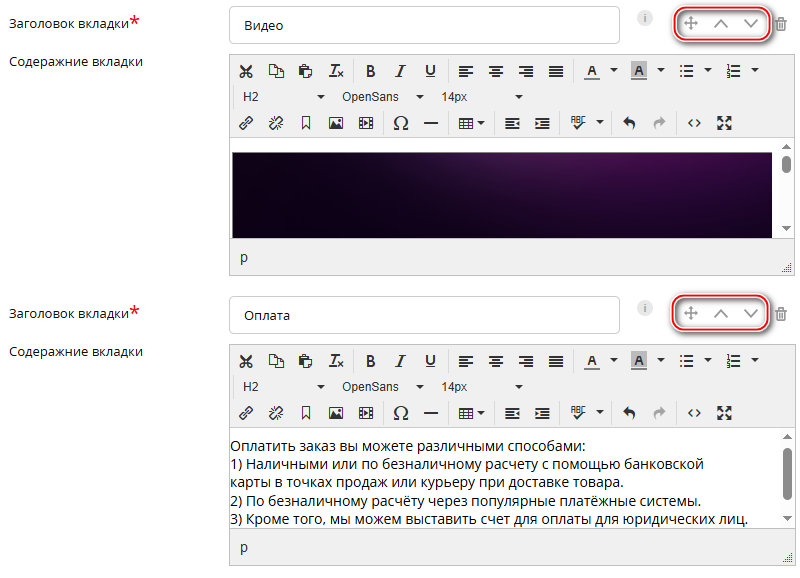Open the table menu in the Оплата editor

point(471,412)
